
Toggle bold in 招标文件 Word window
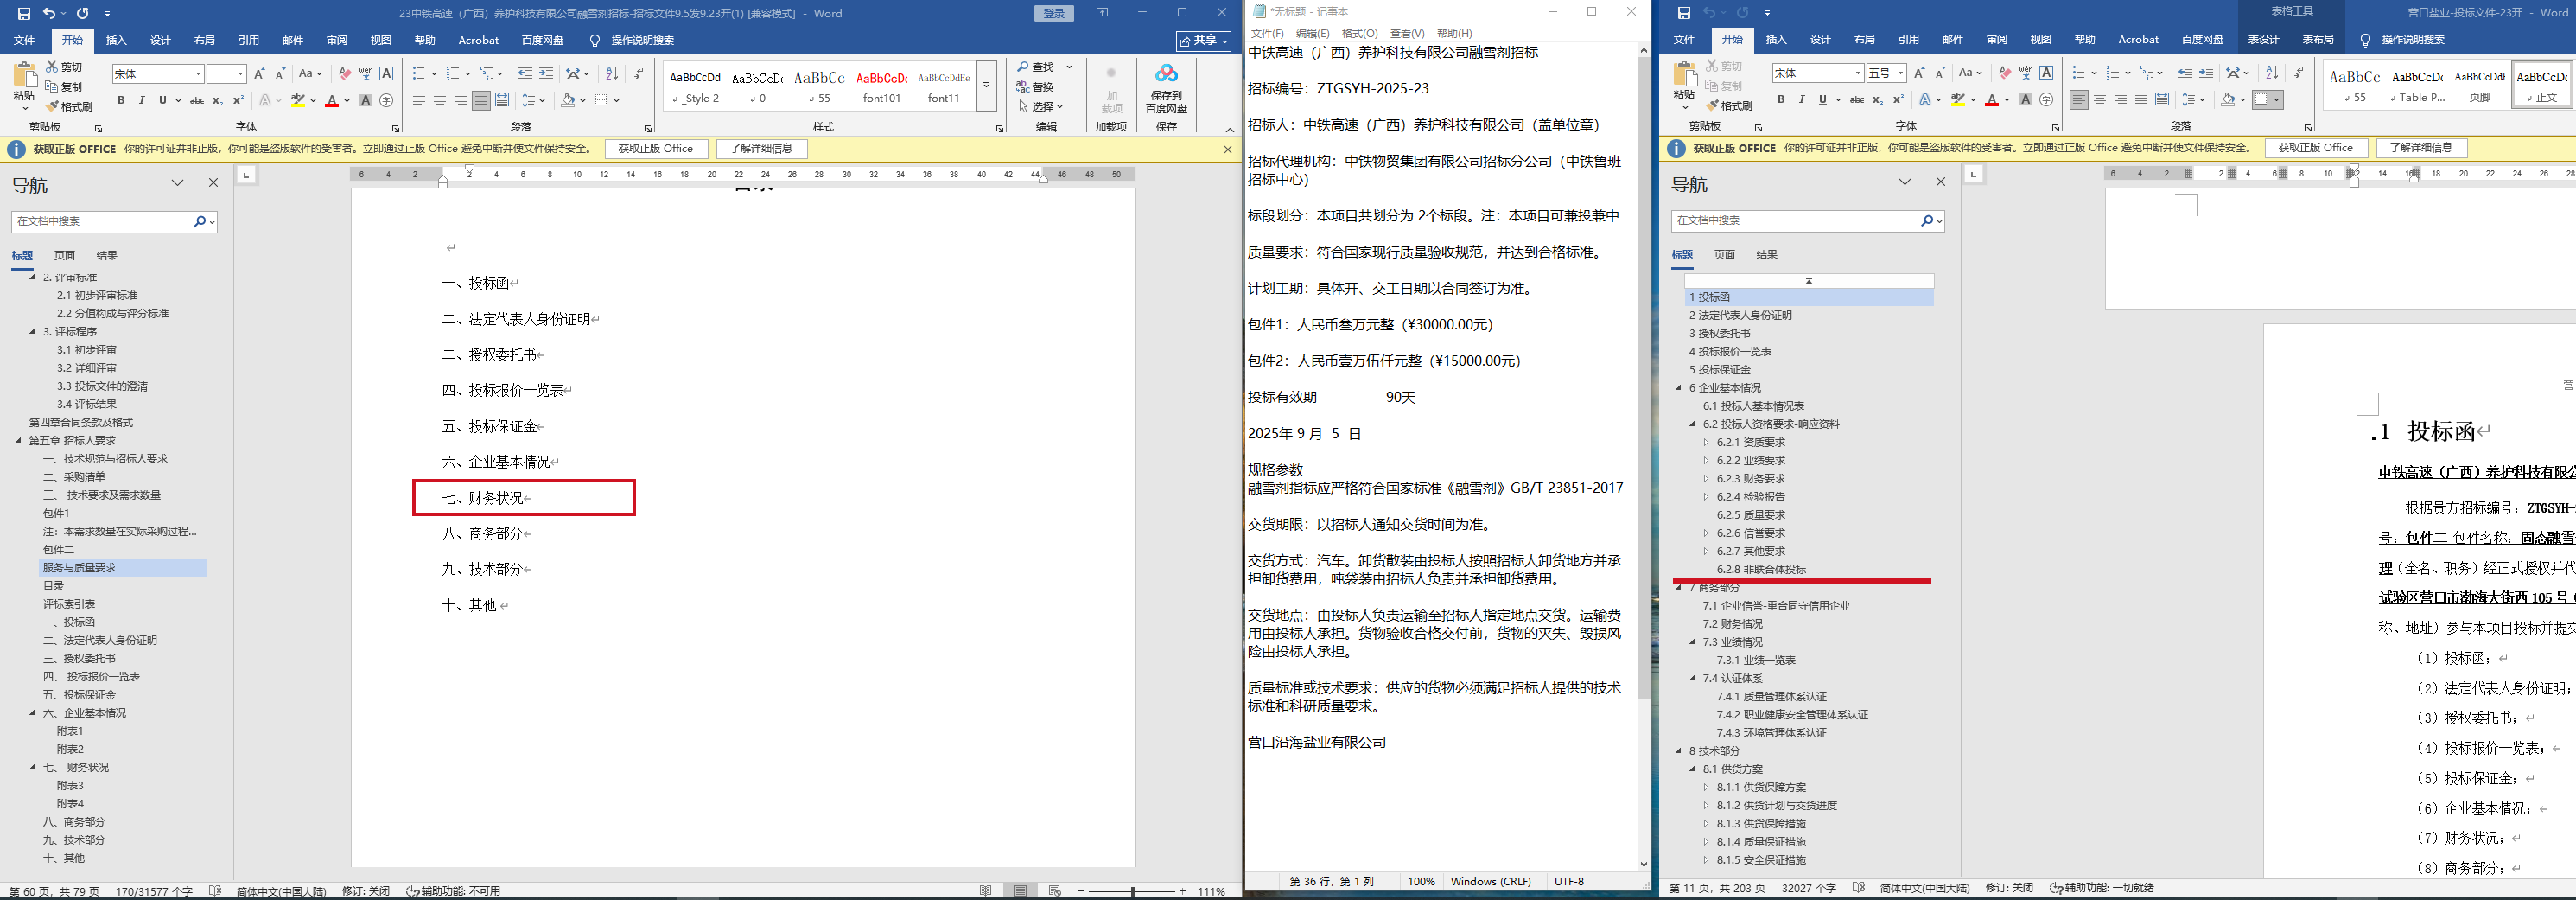coord(121,100)
